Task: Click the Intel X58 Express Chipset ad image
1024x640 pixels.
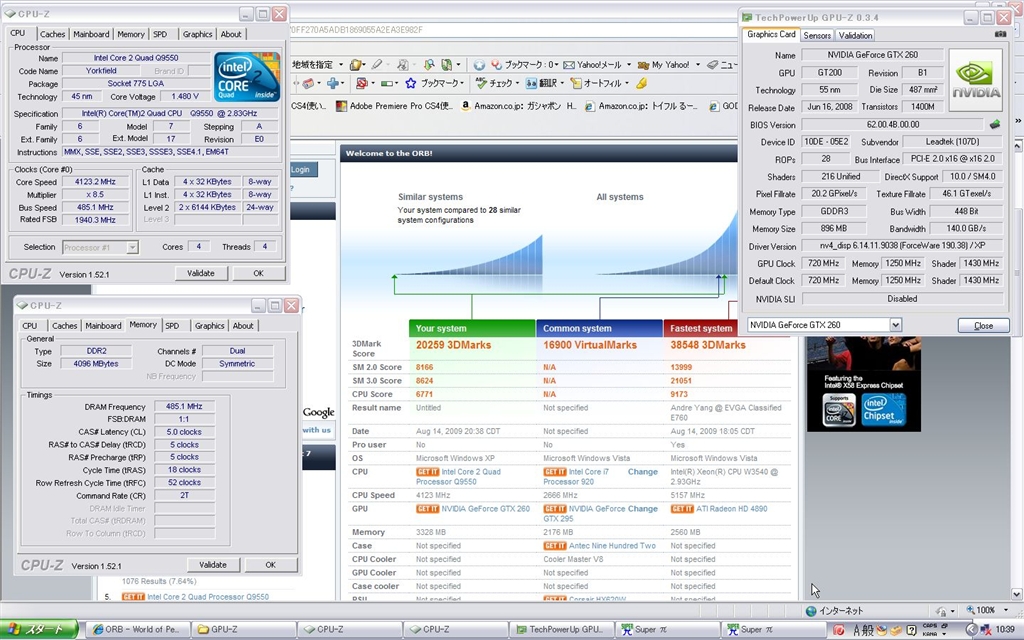Action: (863, 384)
